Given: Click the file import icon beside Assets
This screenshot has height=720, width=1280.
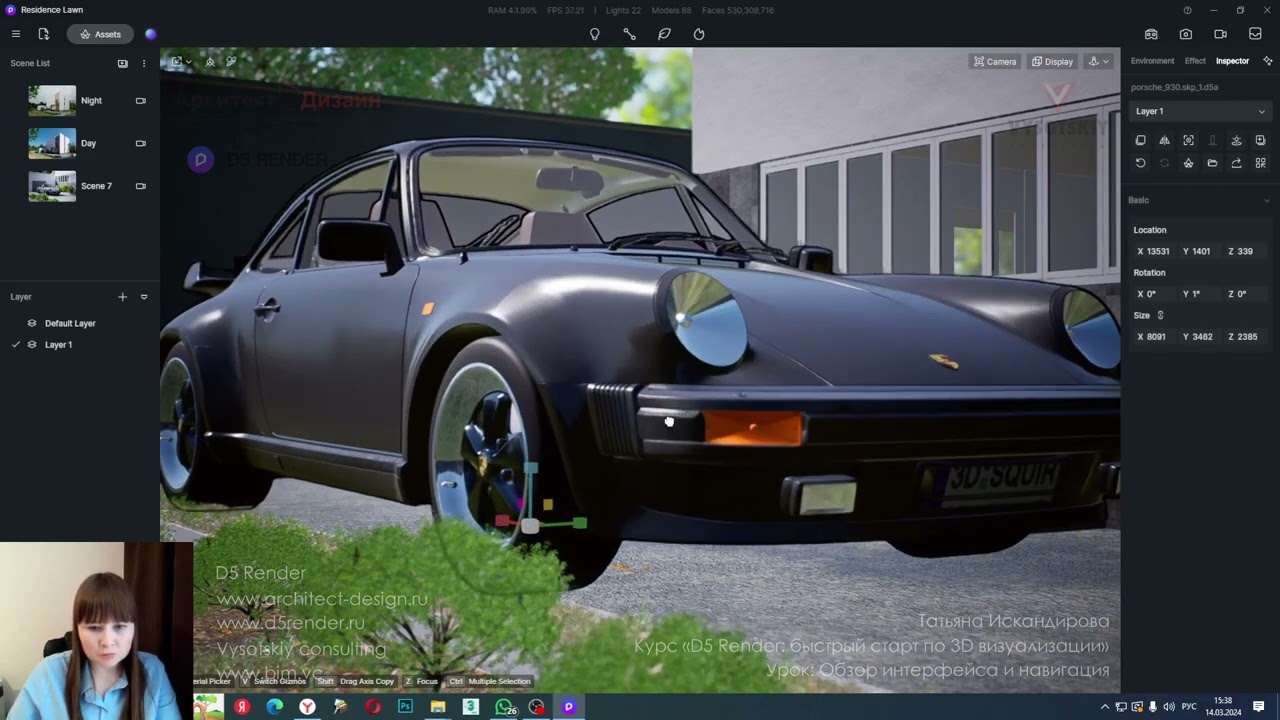Looking at the screenshot, I should pos(43,34).
